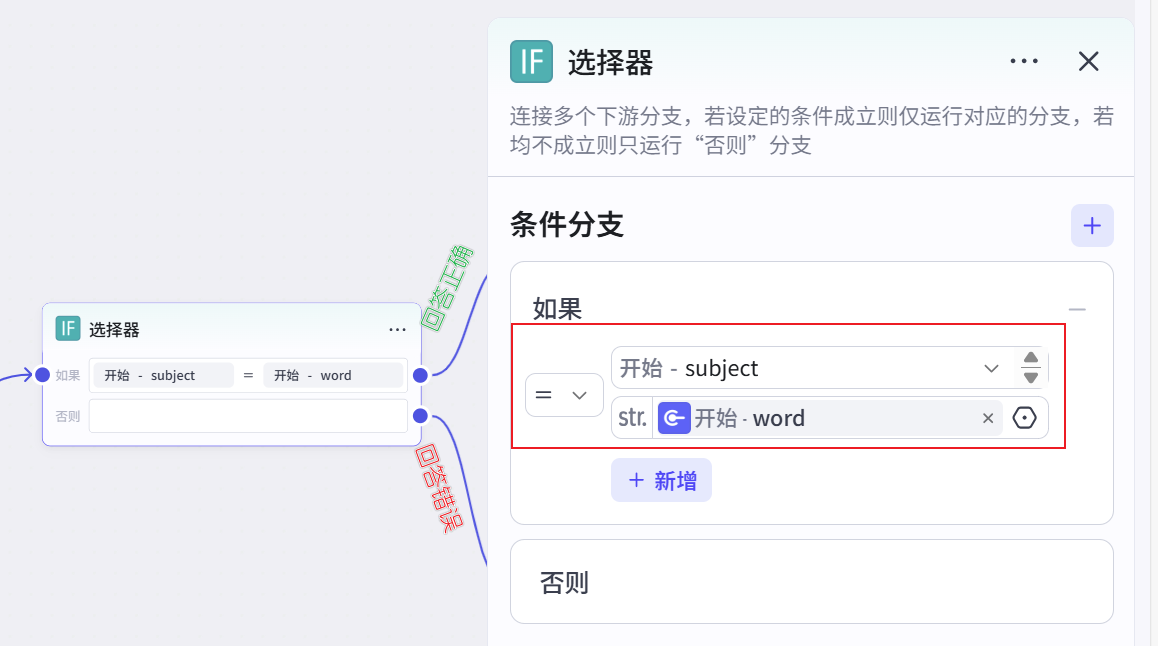Move the condition up with the up arrow
Screen dimensions: 1158x646
pyautogui.click(x=1030, y=358)
